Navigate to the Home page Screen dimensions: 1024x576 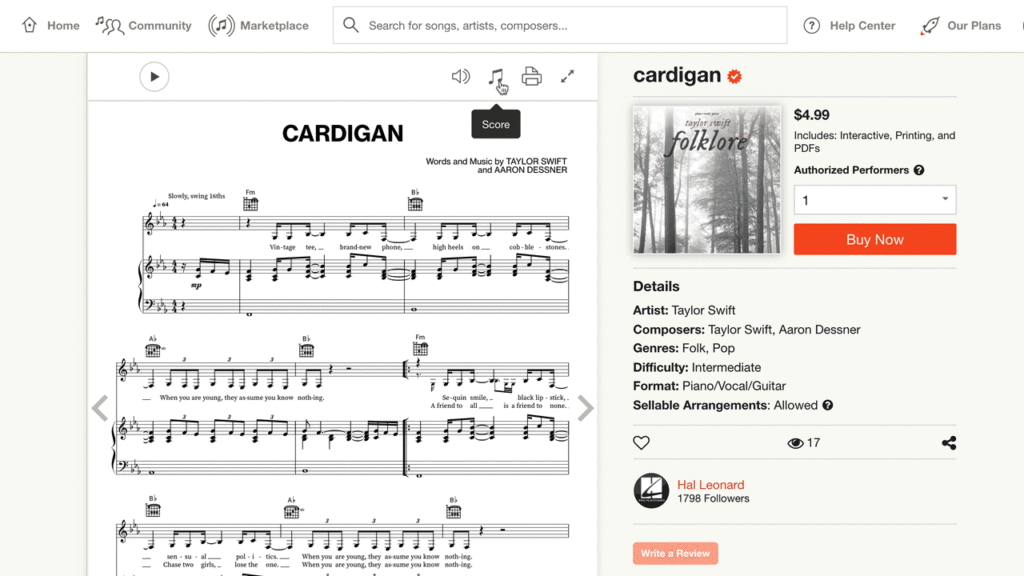coord(50,25)
